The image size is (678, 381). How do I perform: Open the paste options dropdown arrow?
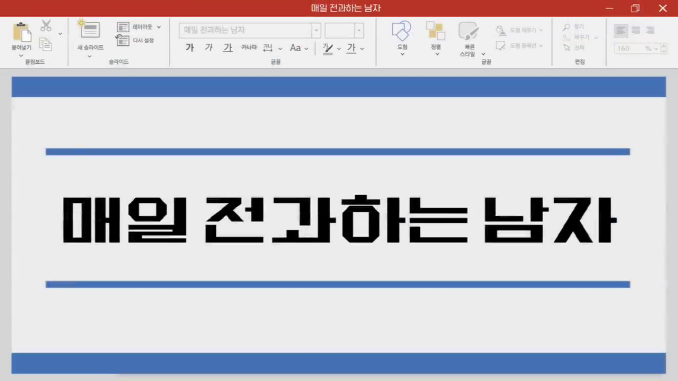21,56
